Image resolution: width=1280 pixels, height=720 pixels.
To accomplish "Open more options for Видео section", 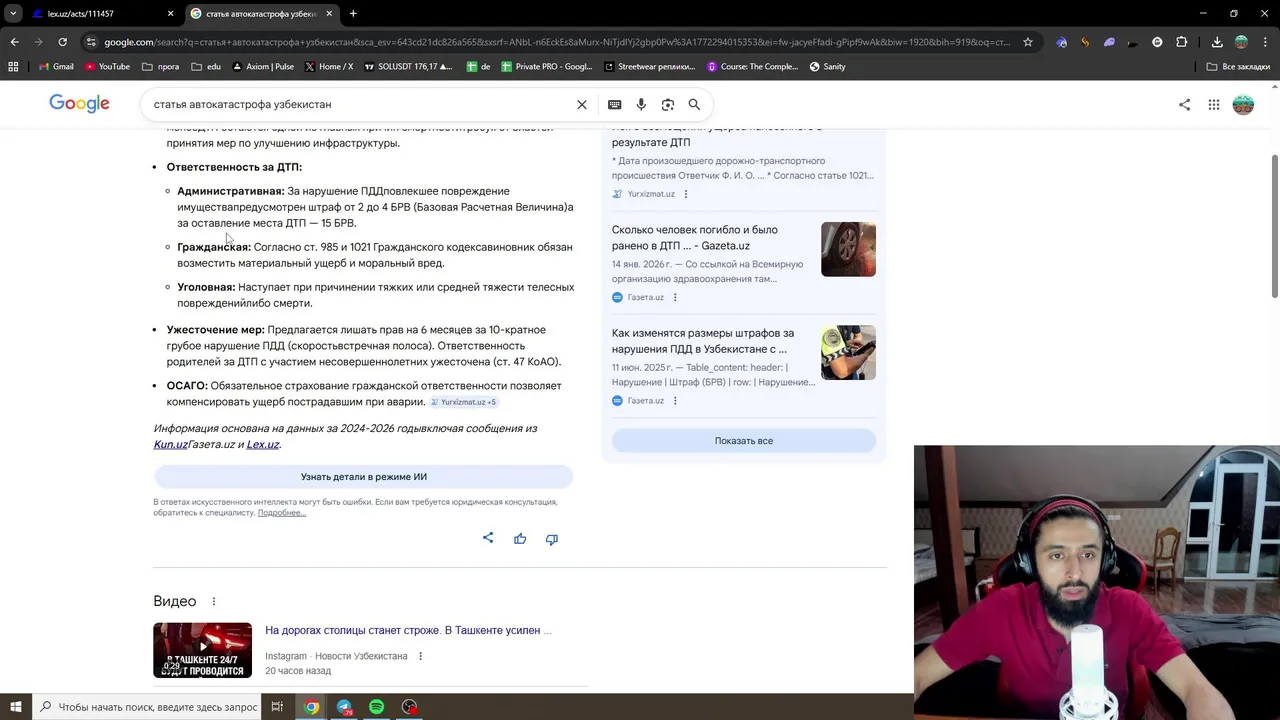I will click(x=213, y=601).
